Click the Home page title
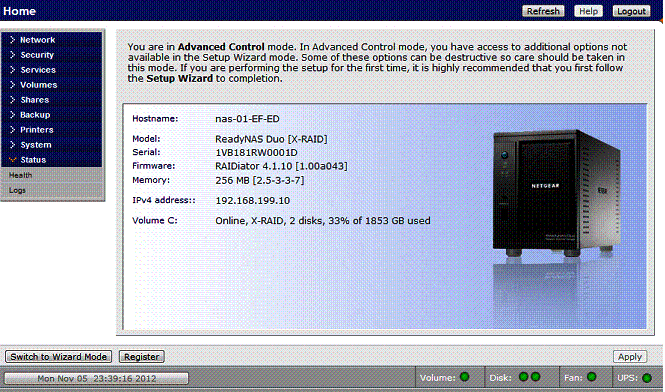 coord(20,11)
